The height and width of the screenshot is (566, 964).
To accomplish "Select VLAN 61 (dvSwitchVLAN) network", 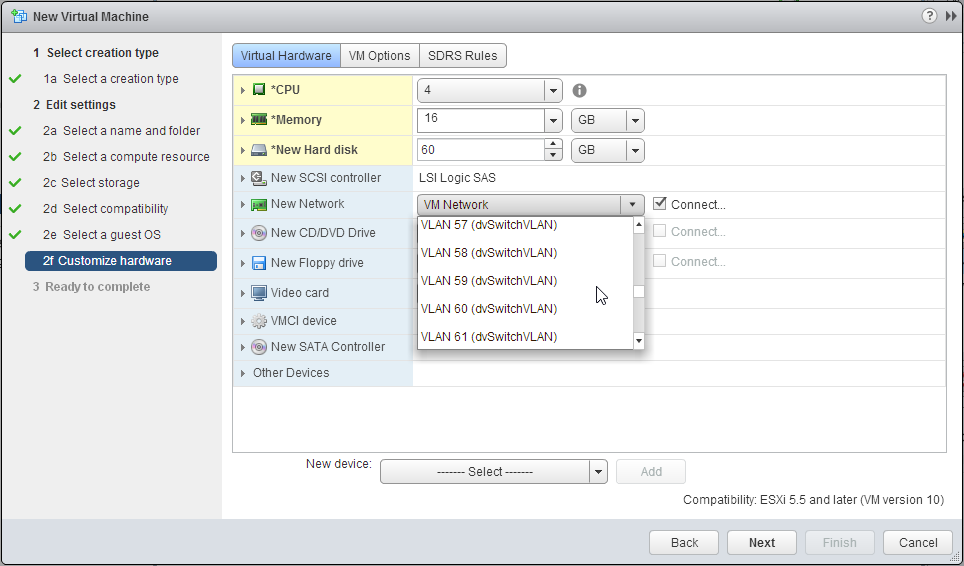I will click(x=525, y=337).
